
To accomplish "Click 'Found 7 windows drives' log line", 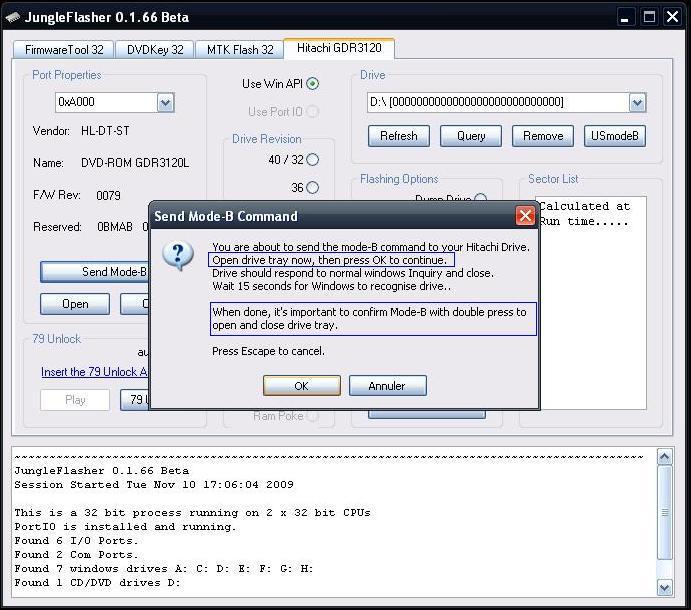I will click(163, 569).
